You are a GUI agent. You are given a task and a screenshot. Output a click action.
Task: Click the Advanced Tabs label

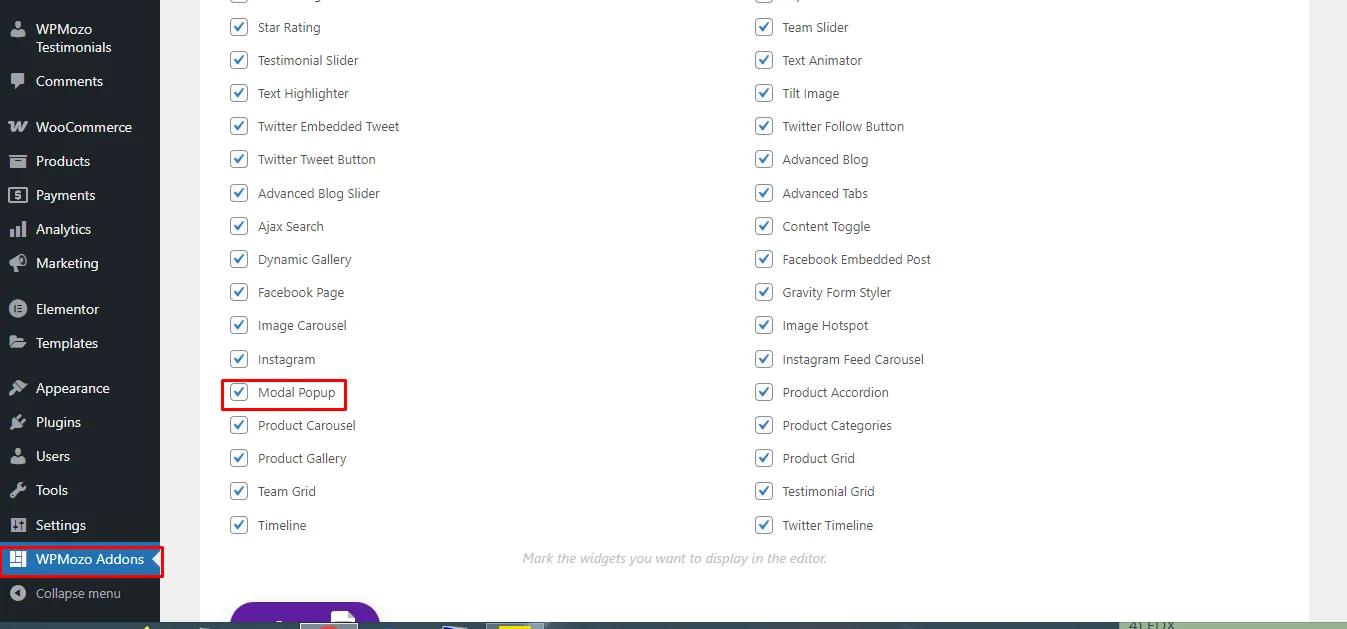(x=825, y=193)
